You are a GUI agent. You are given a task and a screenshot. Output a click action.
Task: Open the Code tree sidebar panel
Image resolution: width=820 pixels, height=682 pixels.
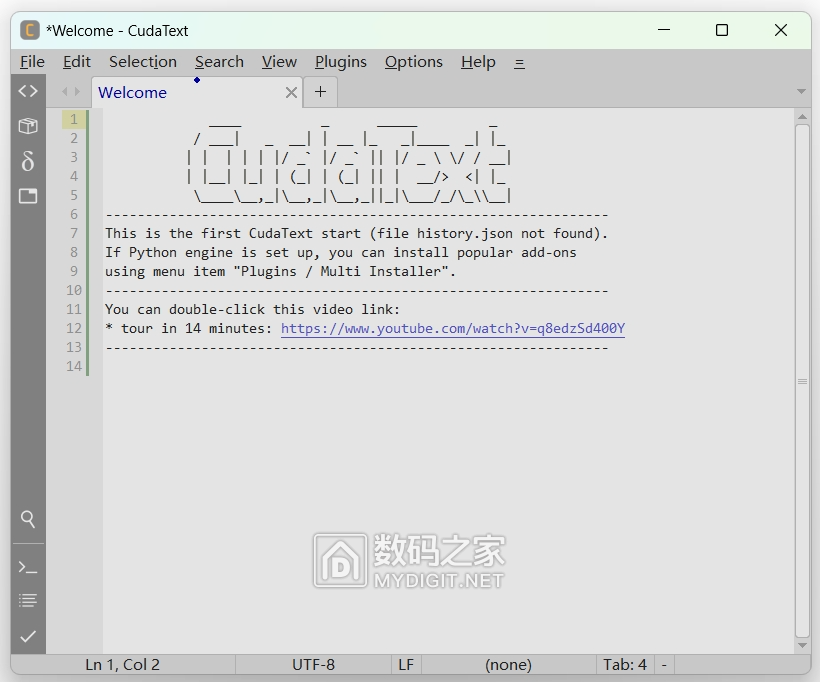tap(28, 91)
